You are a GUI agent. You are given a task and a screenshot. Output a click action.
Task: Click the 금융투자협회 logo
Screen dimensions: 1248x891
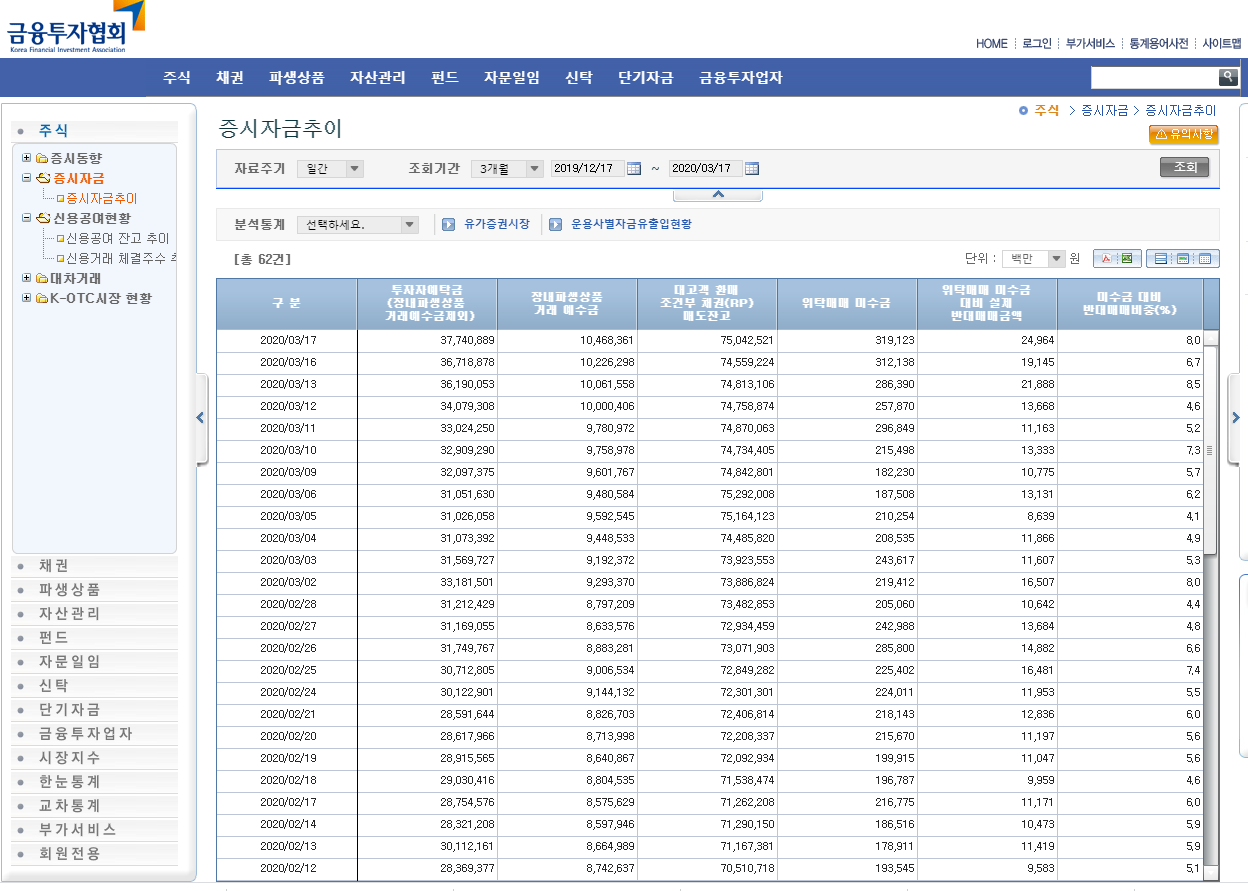click(74, 27)
